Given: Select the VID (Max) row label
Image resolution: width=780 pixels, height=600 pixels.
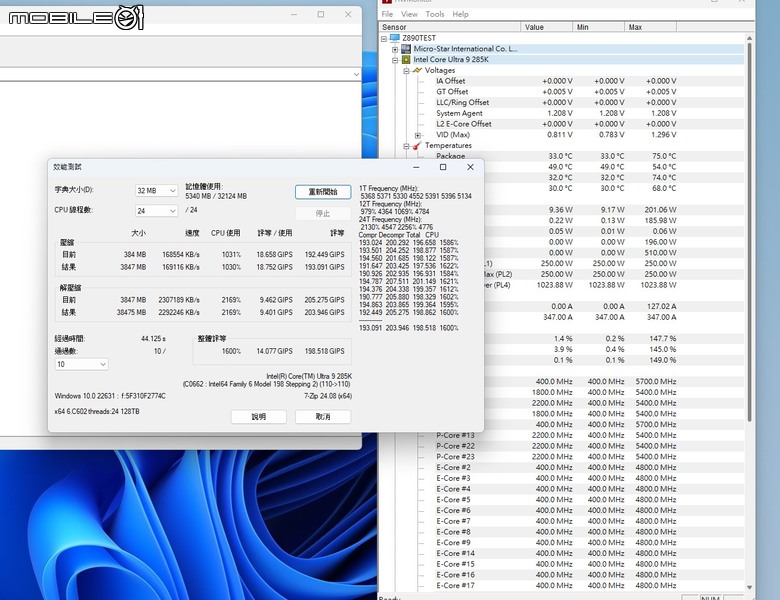Looking at the screenshot, I should [453, 135].
